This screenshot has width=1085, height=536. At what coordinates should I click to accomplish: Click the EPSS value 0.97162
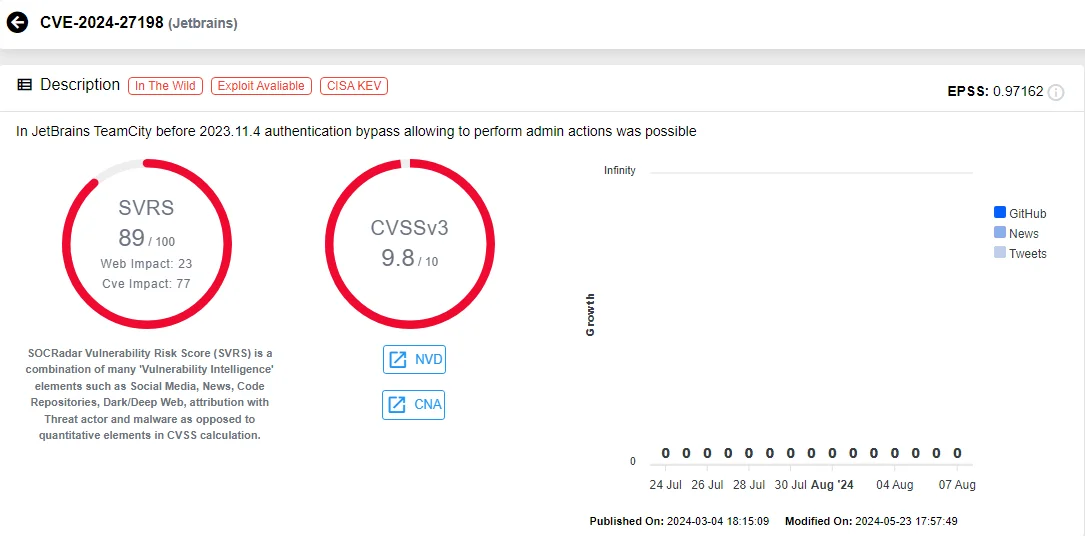tap(1018, 91)
